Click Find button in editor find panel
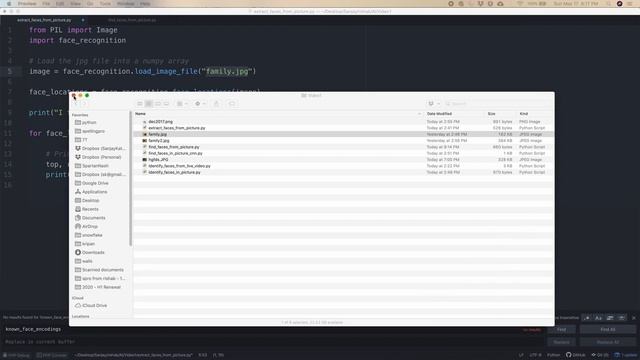The image size is (640, 360). click(562, 329)
